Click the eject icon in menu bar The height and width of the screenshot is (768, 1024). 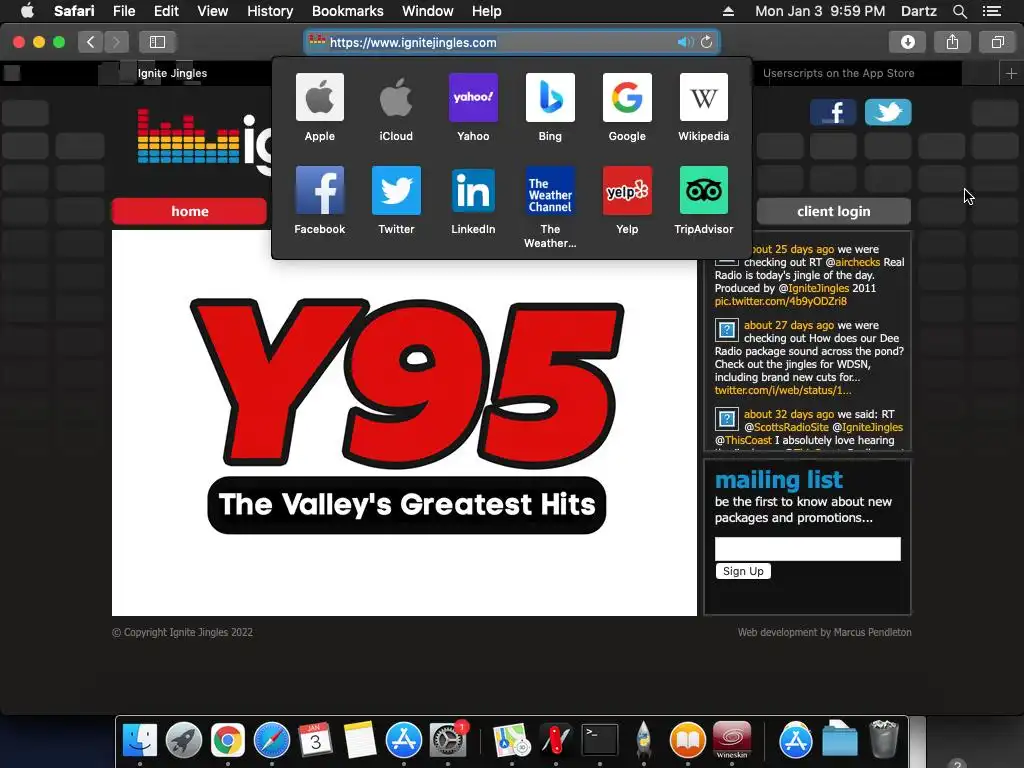[728, 11]
